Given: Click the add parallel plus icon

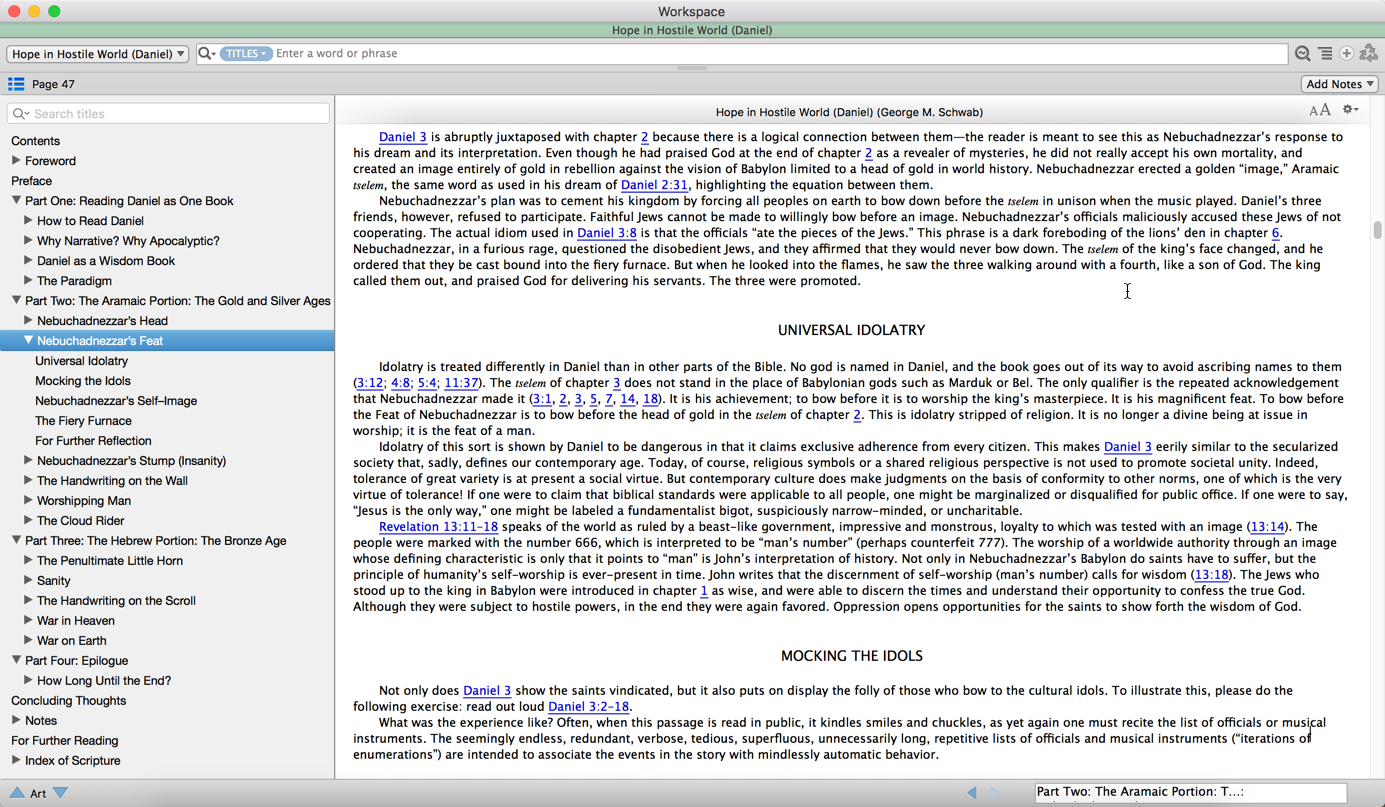Looking at the screenshot, I should click(1347, 54).
